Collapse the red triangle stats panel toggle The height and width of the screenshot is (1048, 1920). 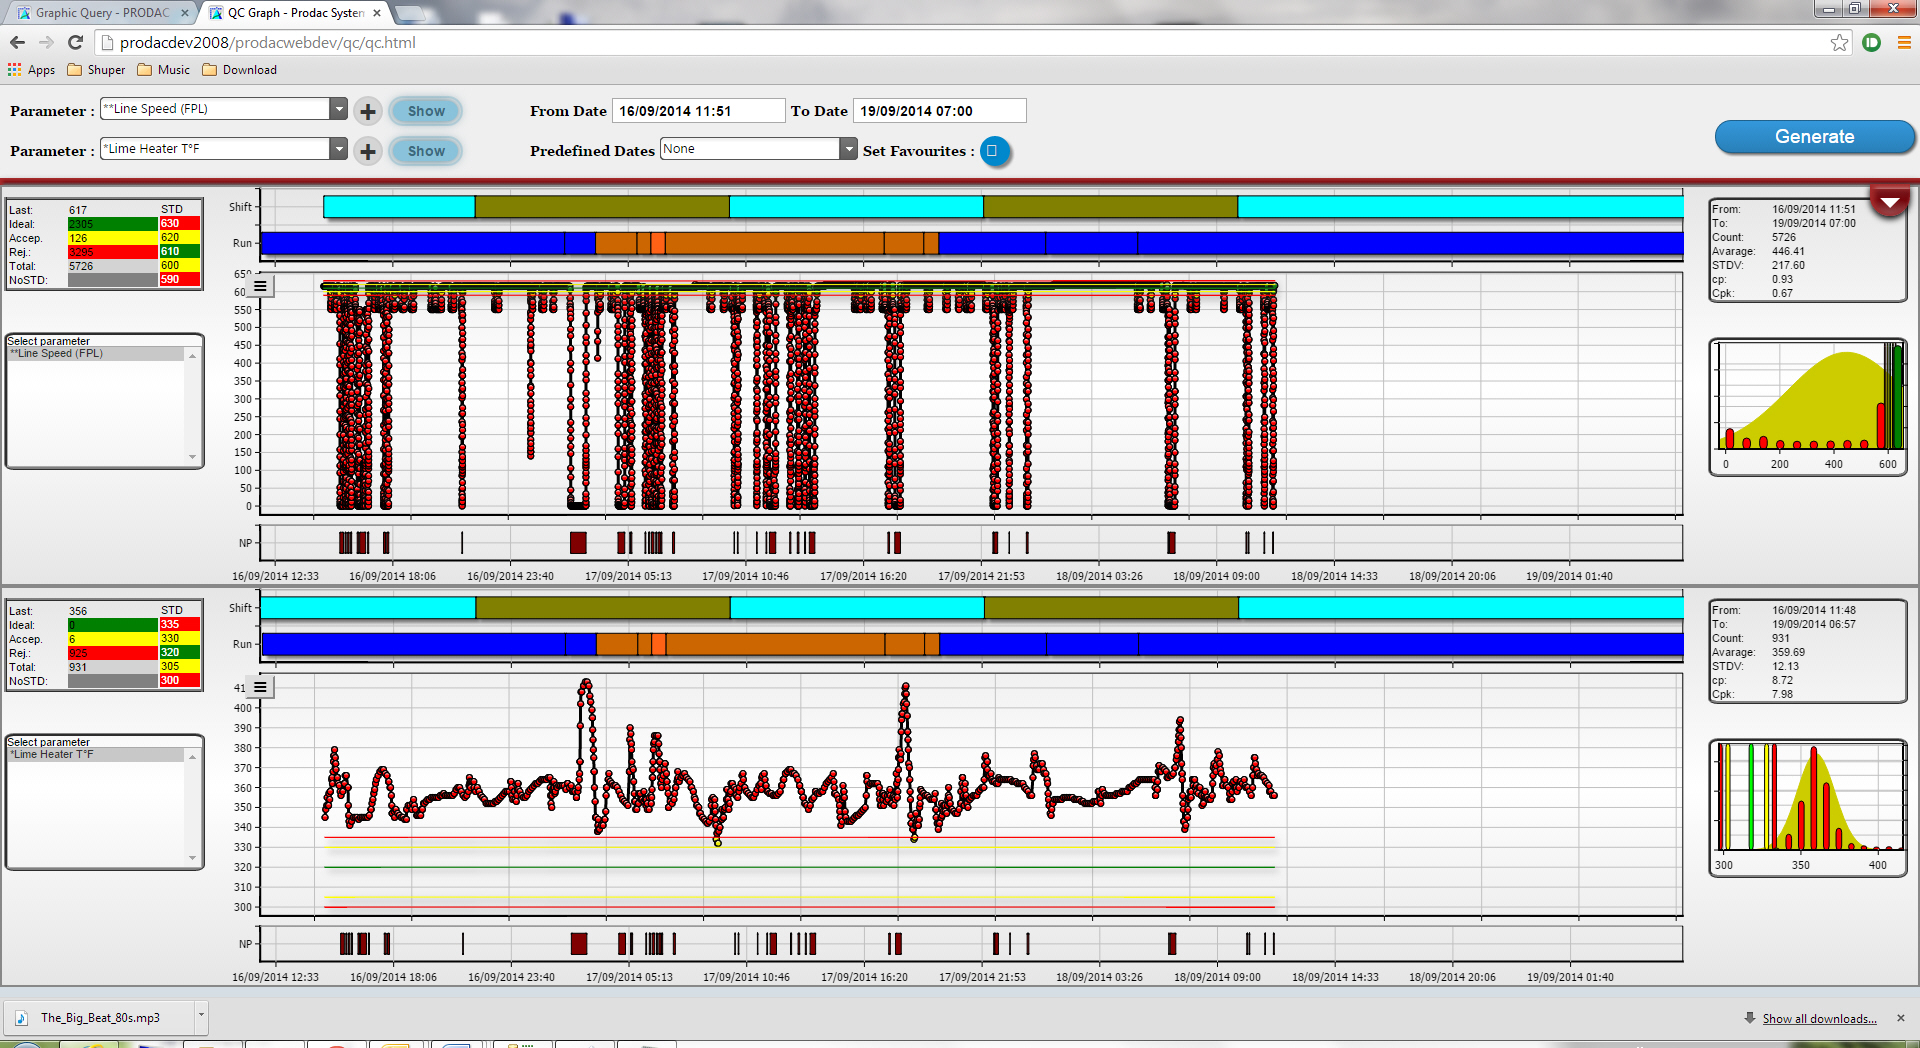pos(1889,203)
